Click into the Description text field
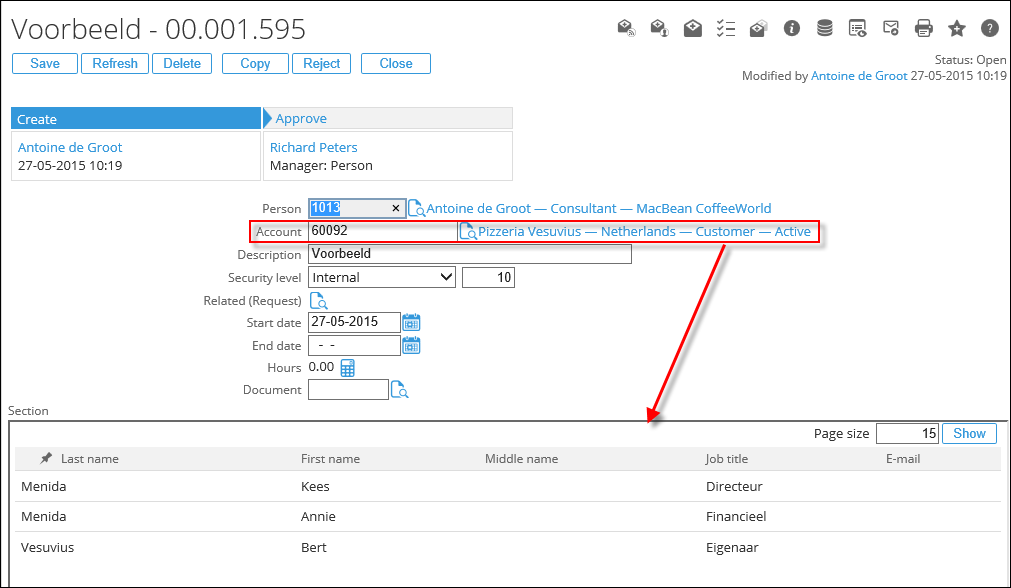 coord(469,254)
